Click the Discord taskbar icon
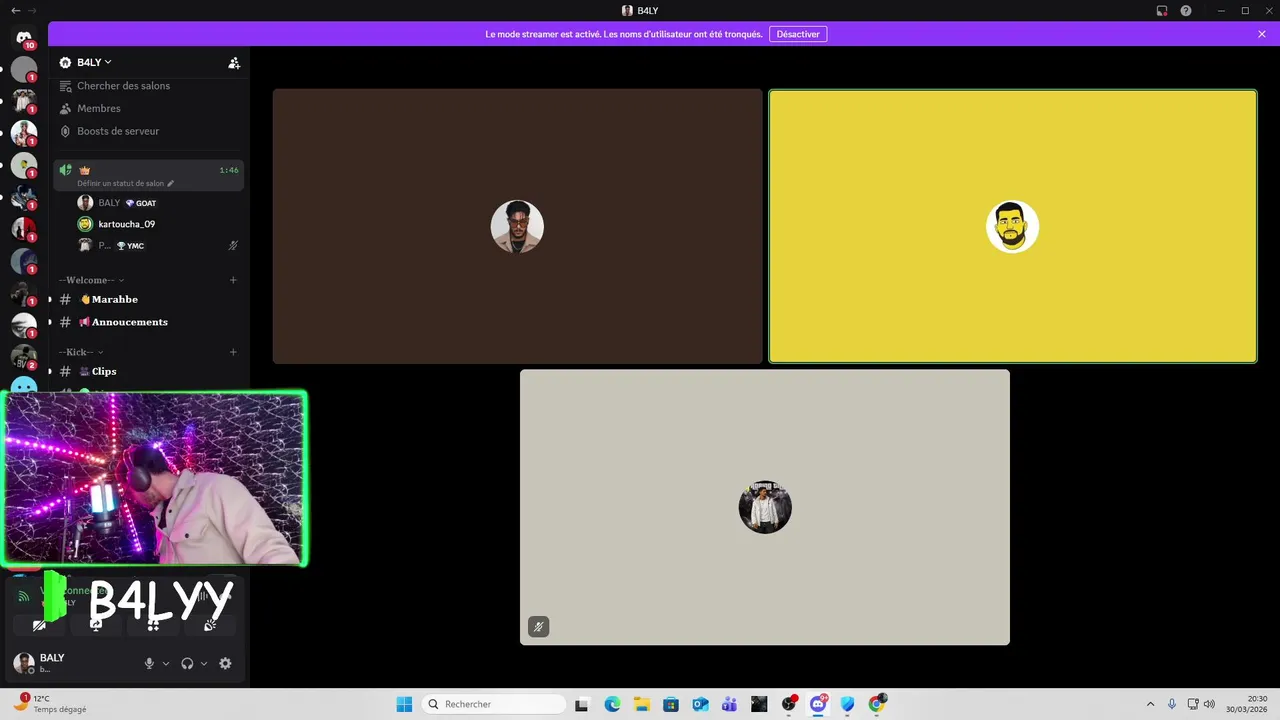 click(818, 704)
